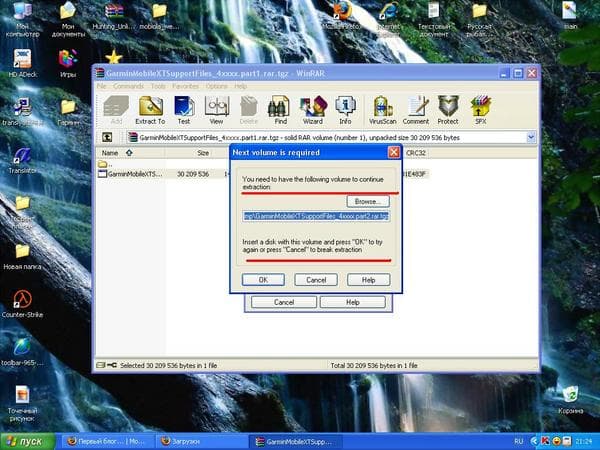Launch the Wizard toolbar icon
This screenshot has width=600, height=450.
pyautogui.click(x=313, y=110)
